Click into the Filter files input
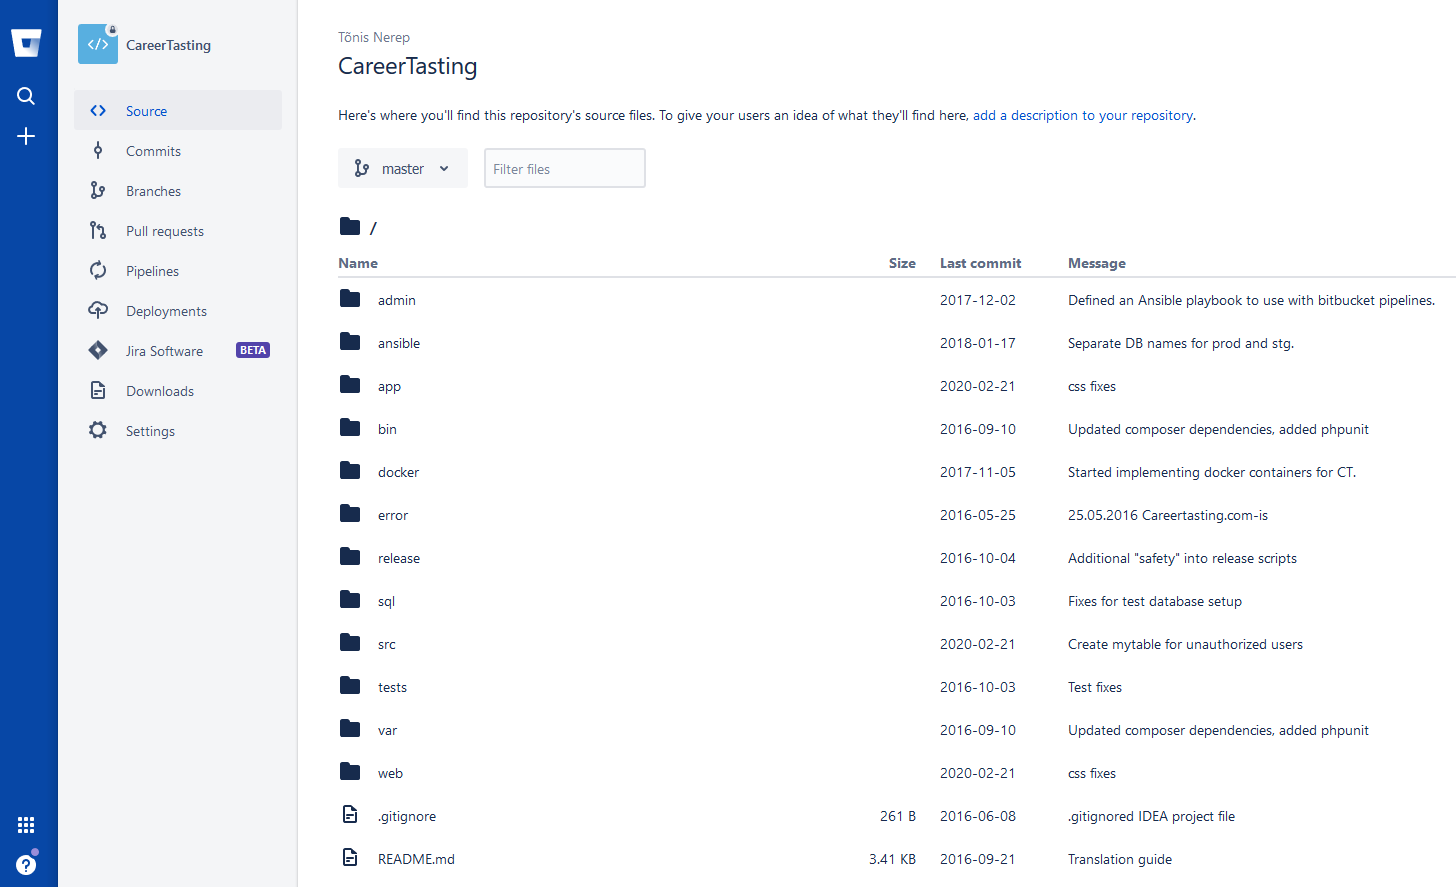The image size is (1456, 887). click(565, 168)
